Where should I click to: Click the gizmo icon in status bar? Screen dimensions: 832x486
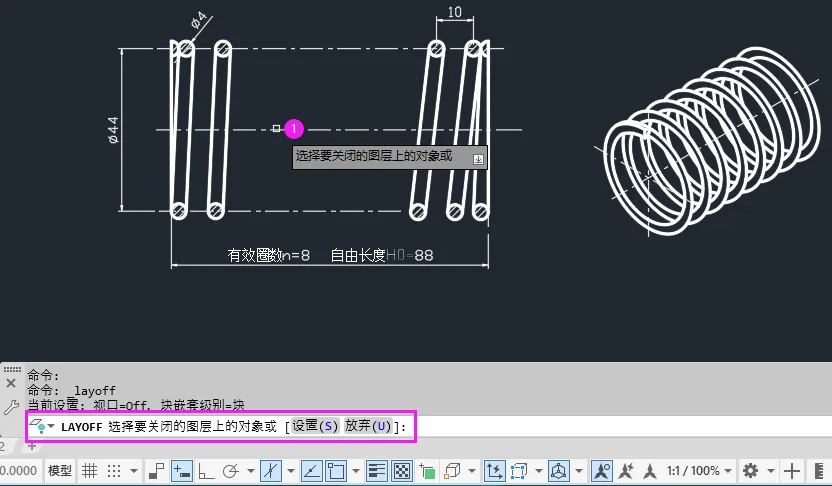click(x=559, y=471)
